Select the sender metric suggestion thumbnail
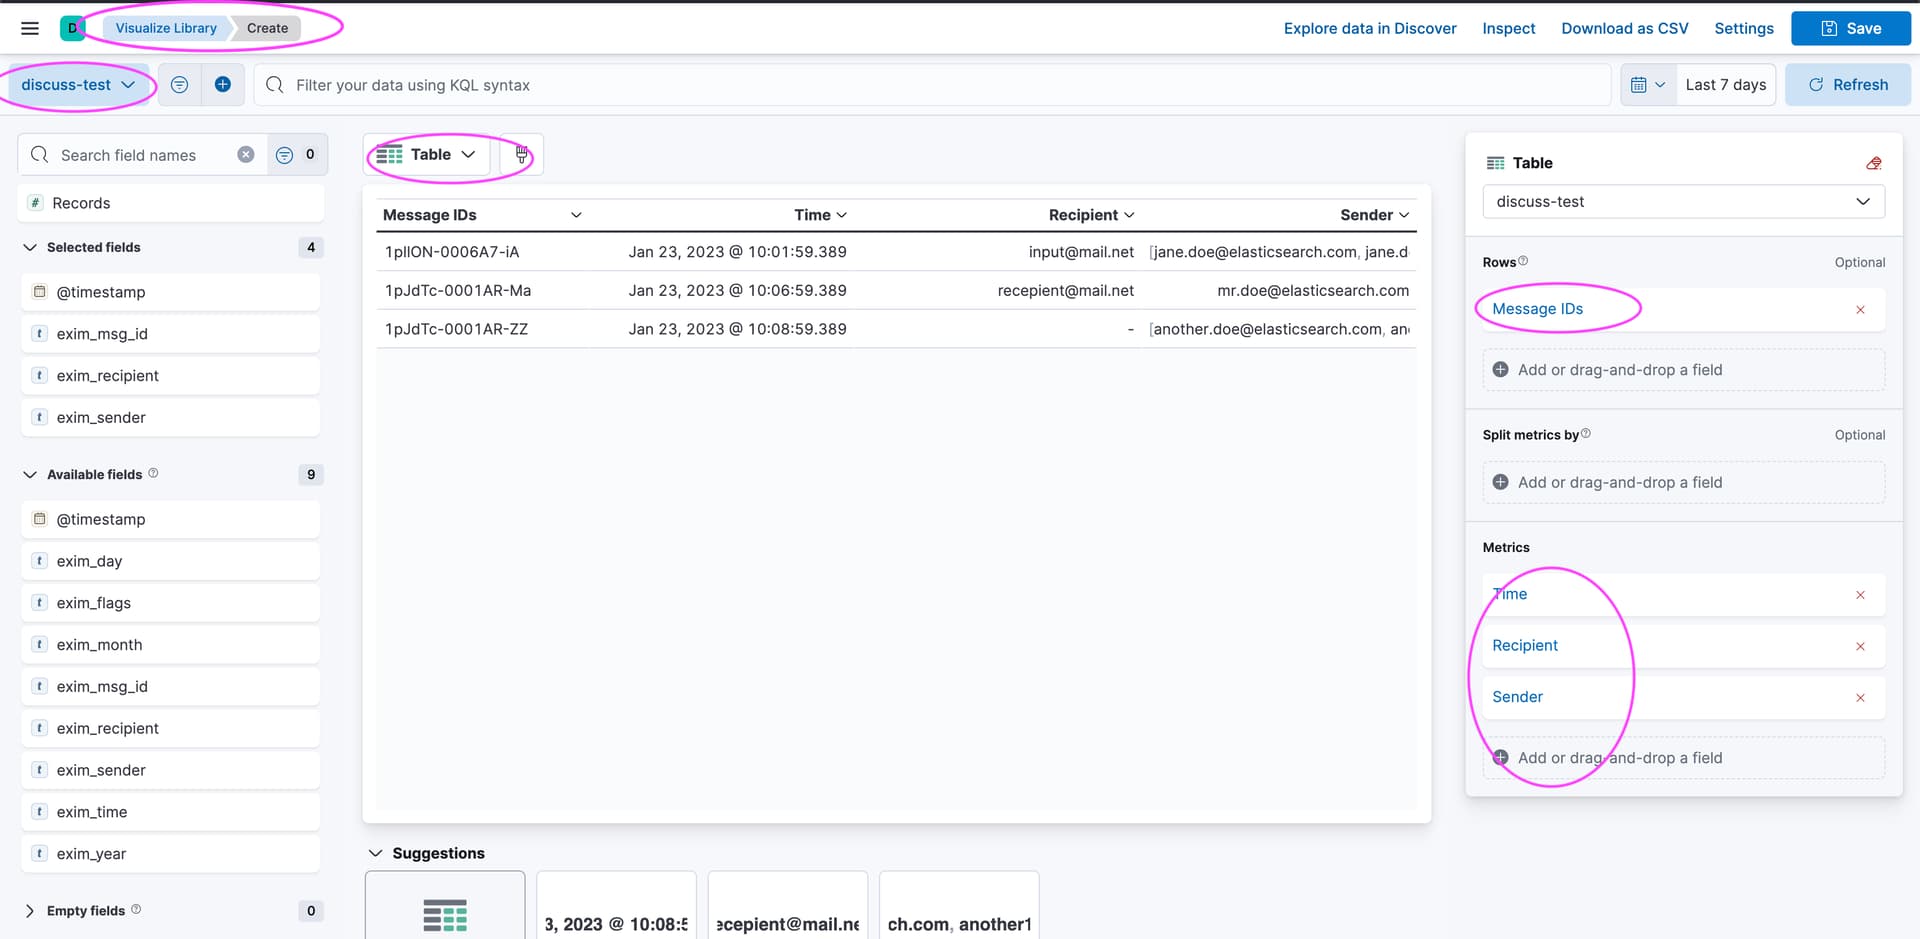 pos(959,906)
